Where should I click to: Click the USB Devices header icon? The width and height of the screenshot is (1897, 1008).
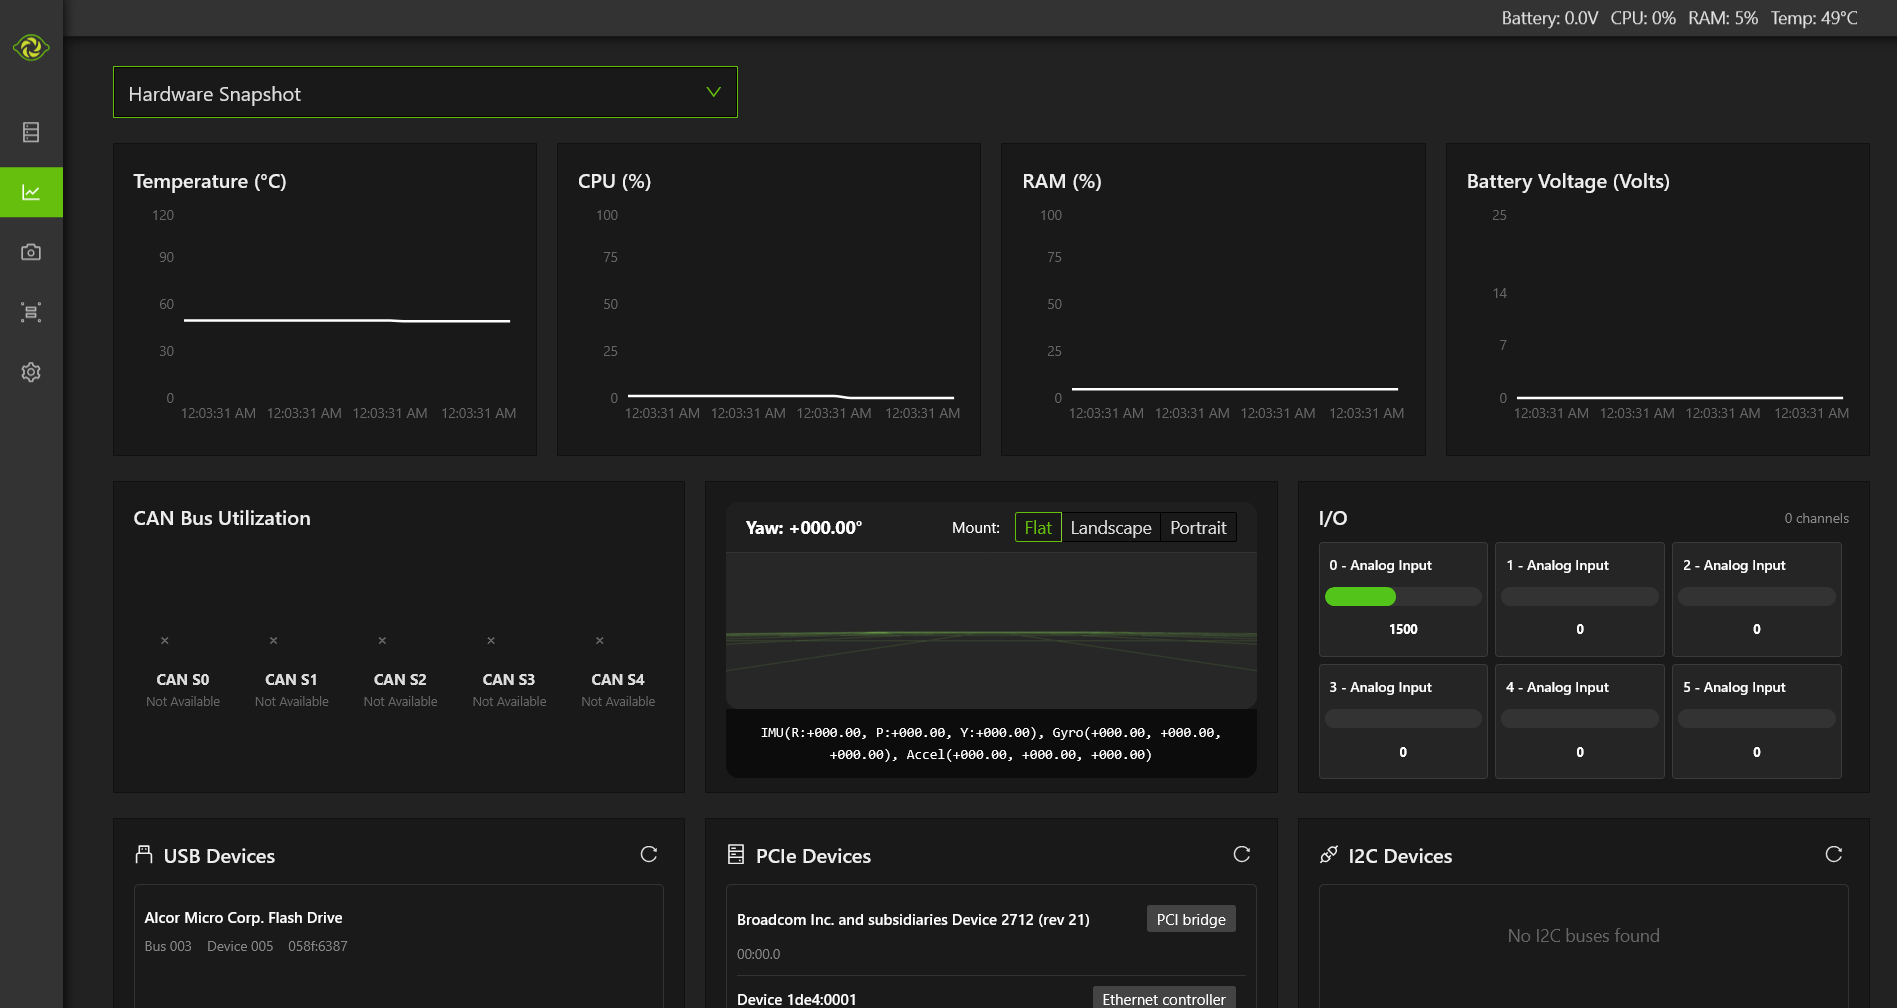click(144, 854)
